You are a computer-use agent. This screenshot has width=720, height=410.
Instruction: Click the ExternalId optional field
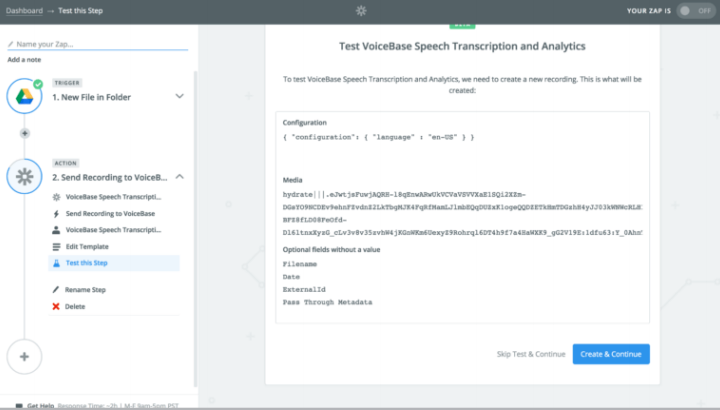304,290
